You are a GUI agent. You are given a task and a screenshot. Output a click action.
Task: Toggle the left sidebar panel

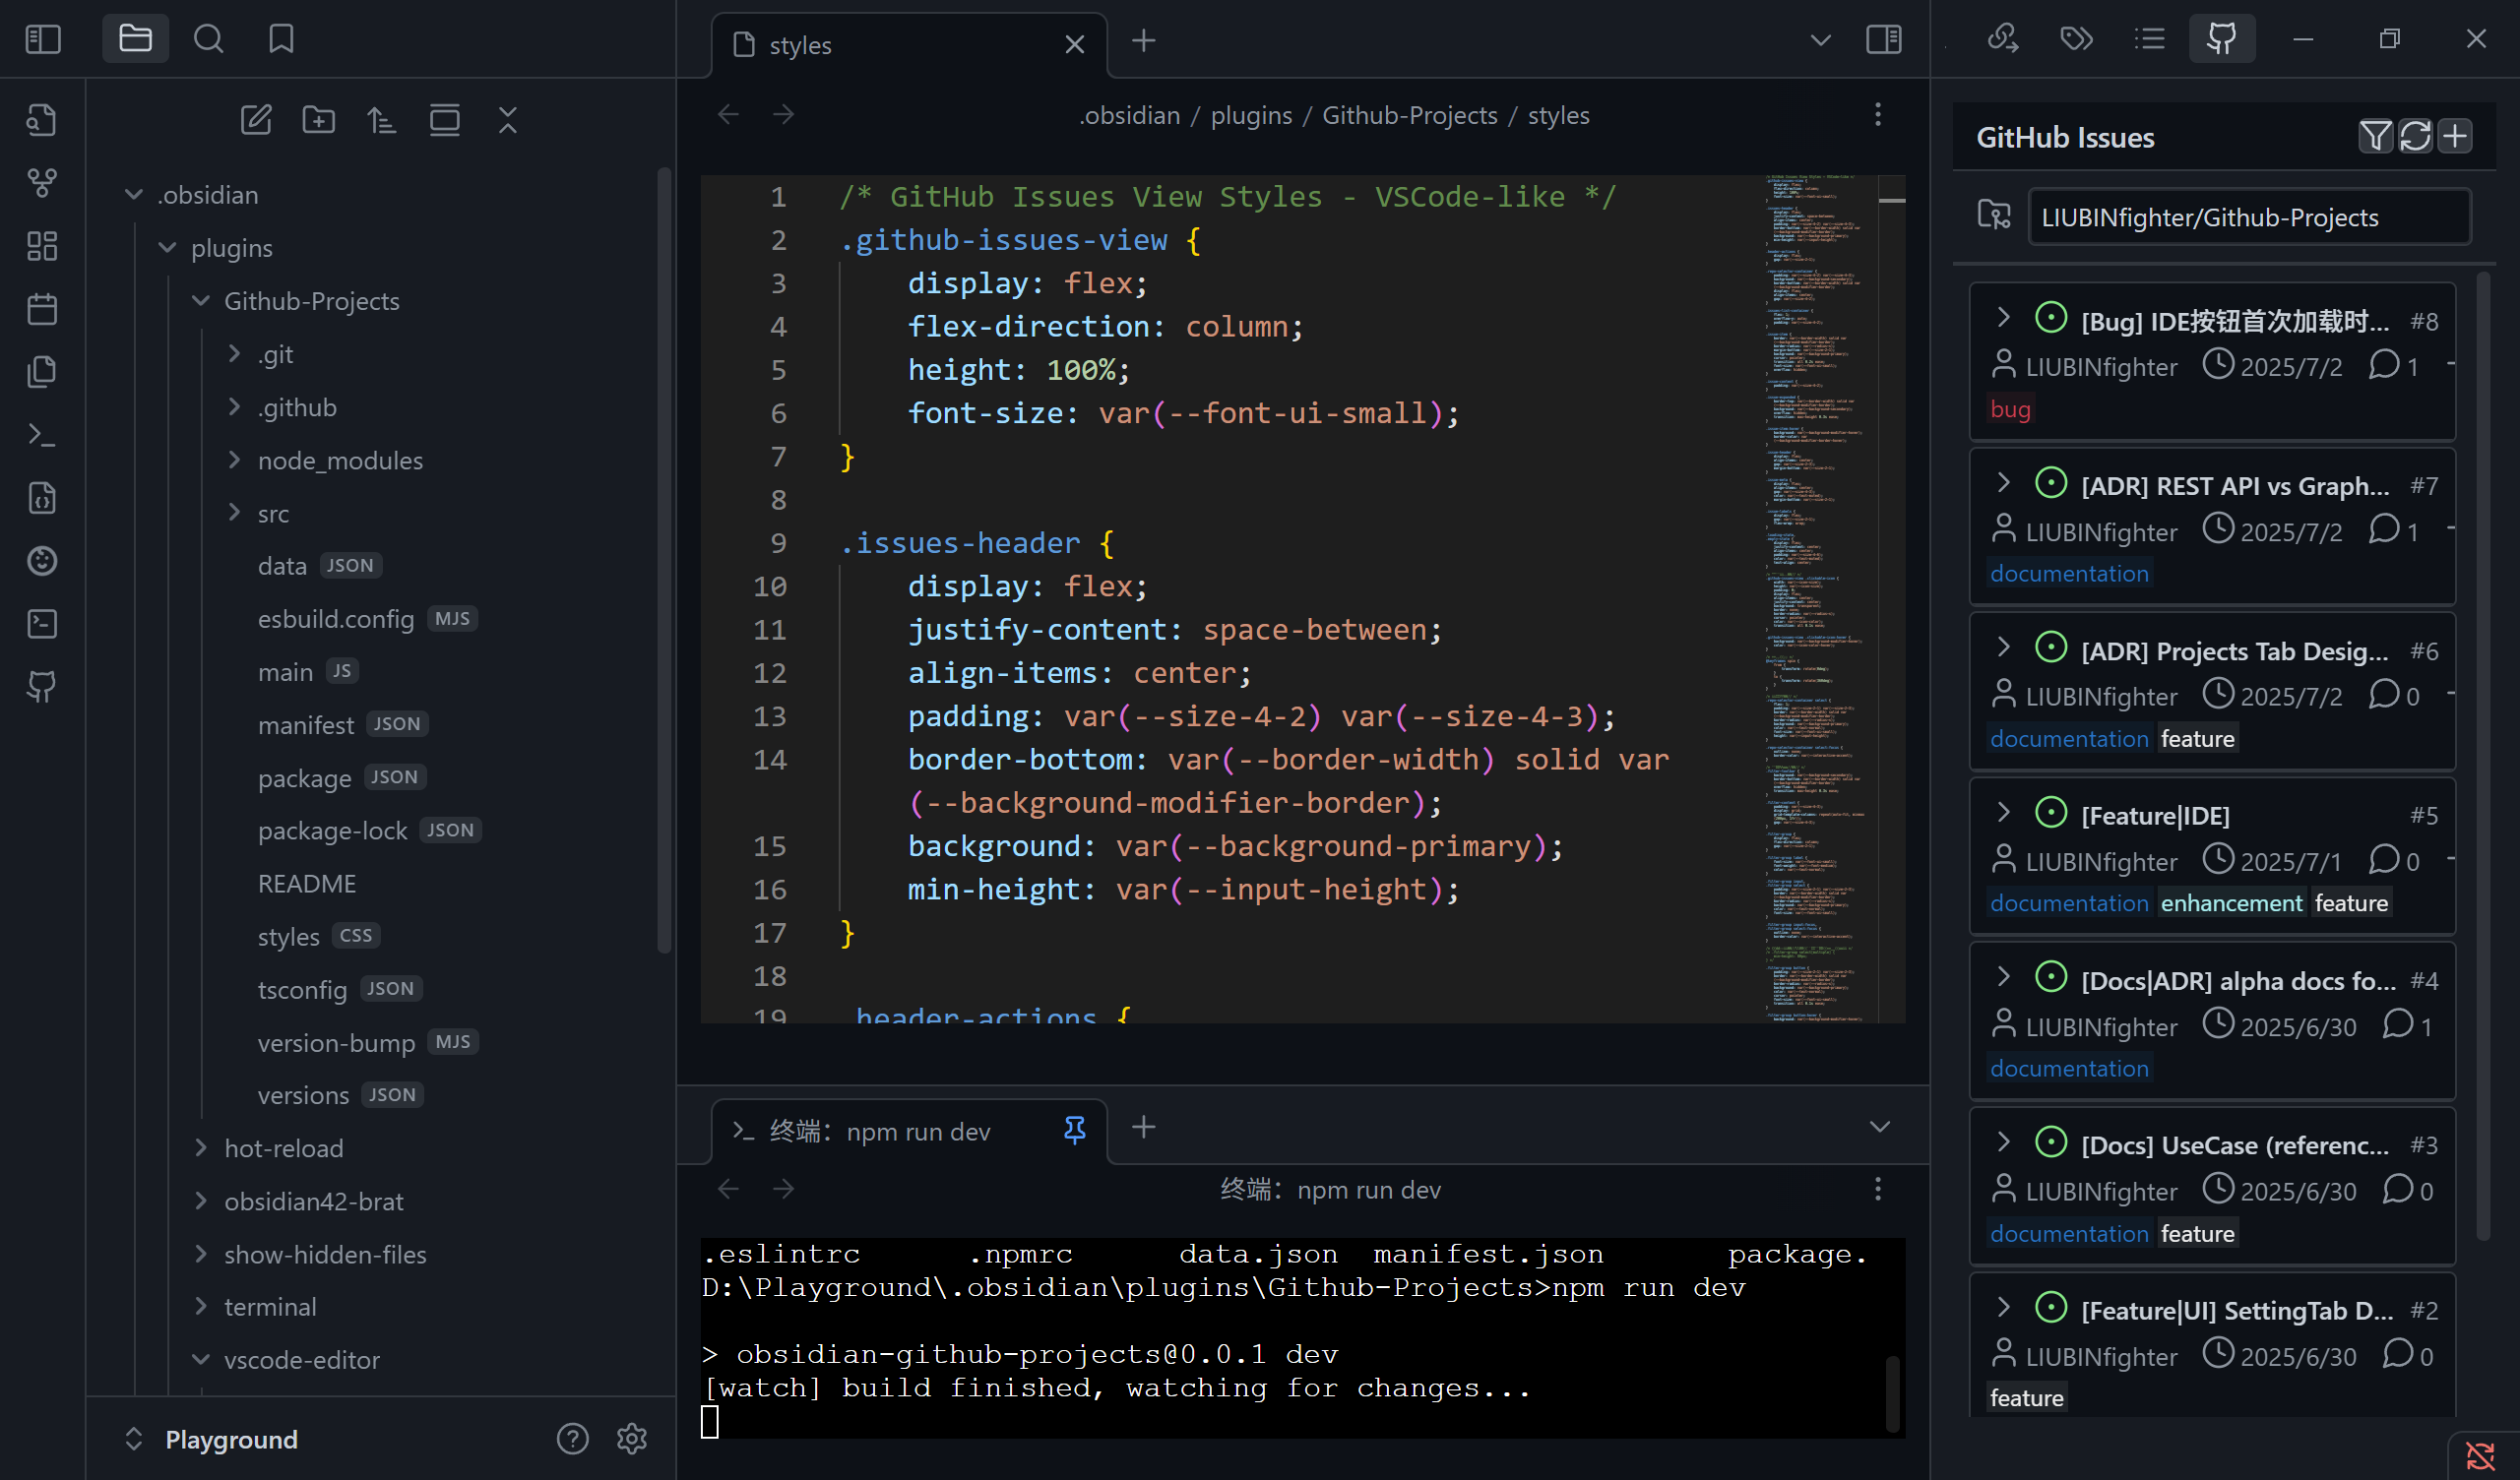point(43,39)
